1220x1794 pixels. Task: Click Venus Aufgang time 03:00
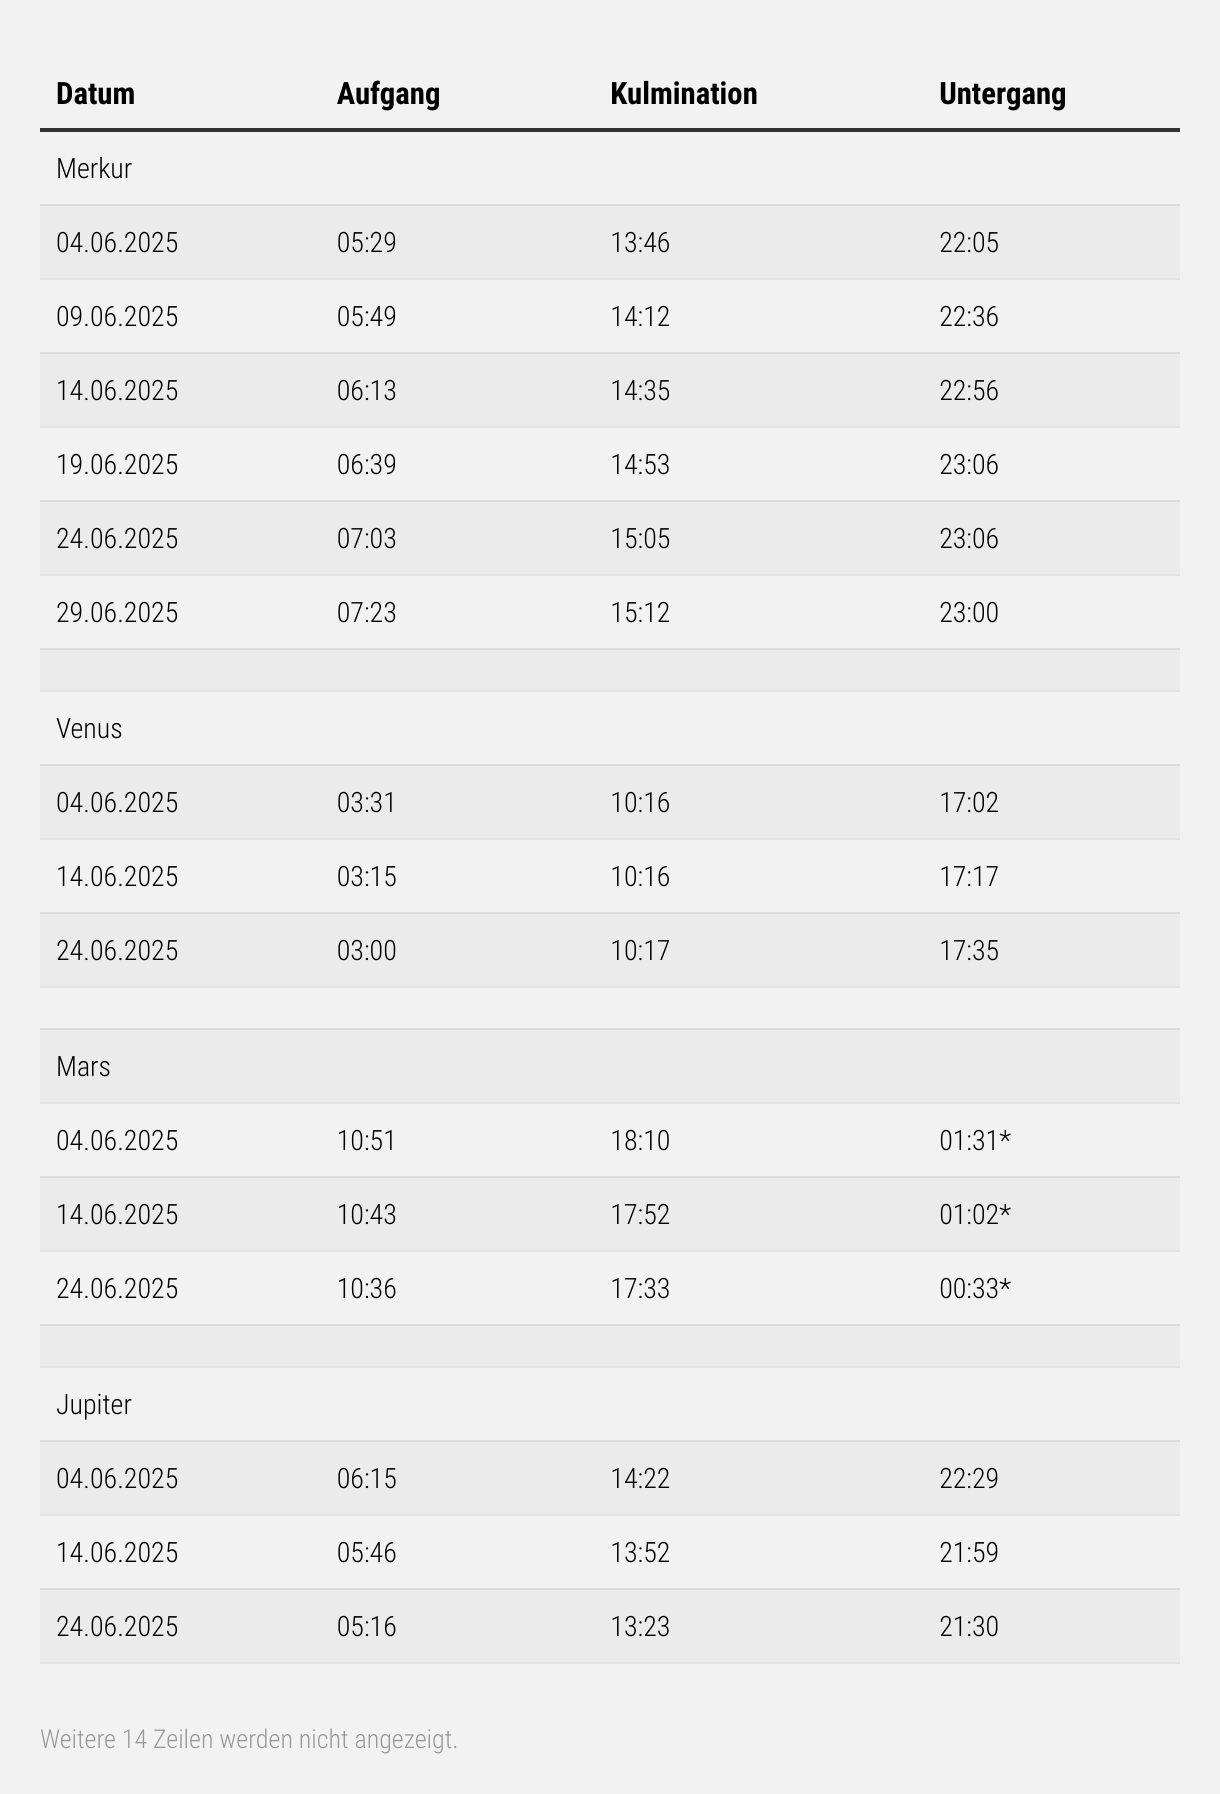366,951
